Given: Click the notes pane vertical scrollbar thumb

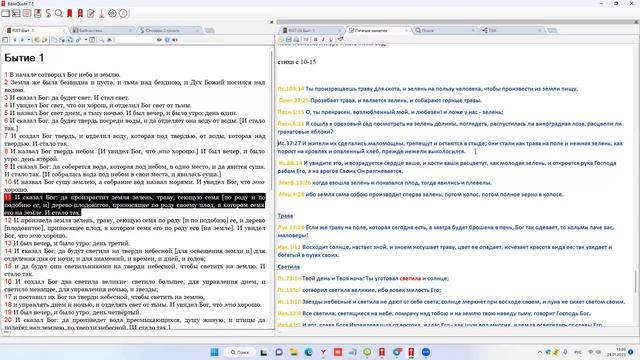Looking at the screenshot, I should click(636, 281).
